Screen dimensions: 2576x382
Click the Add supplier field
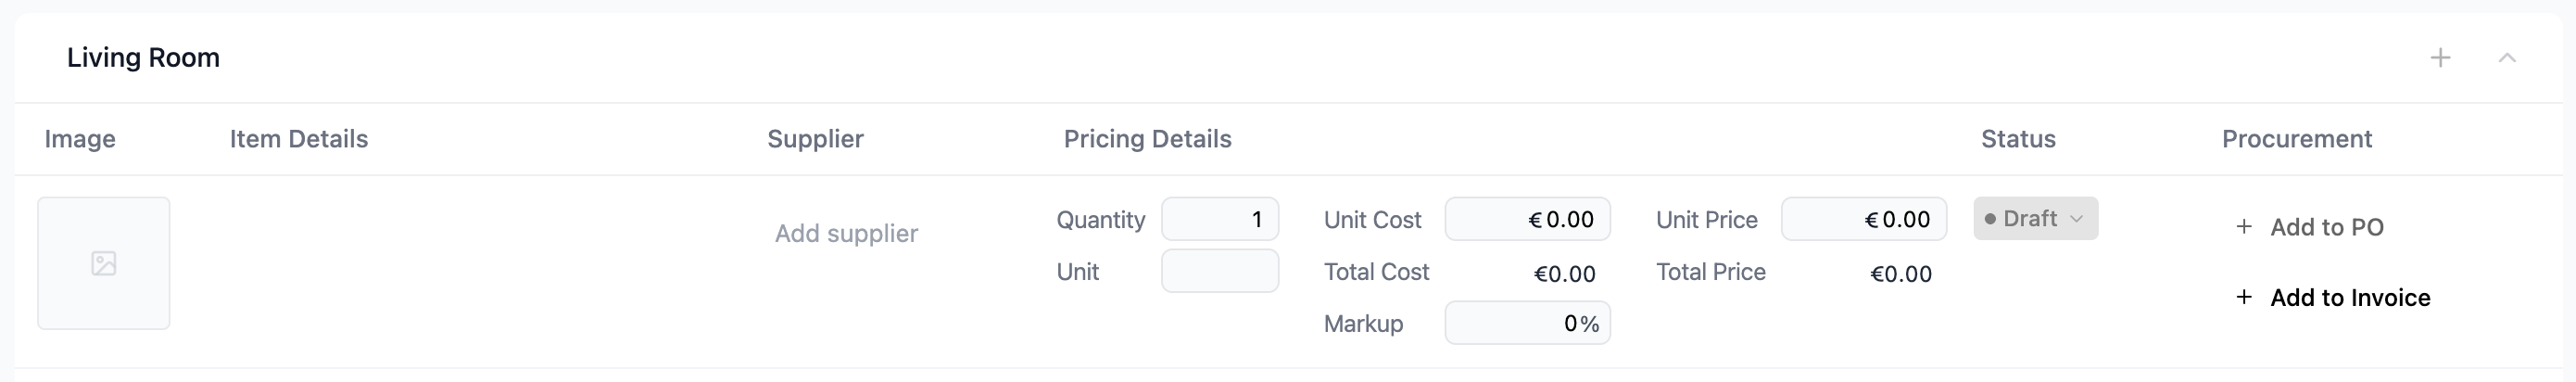(x=846, y=233)
